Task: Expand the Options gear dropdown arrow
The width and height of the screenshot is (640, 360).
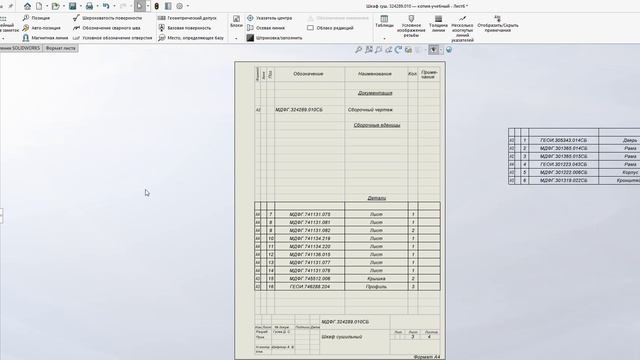Action: click(x=188, y=6)
